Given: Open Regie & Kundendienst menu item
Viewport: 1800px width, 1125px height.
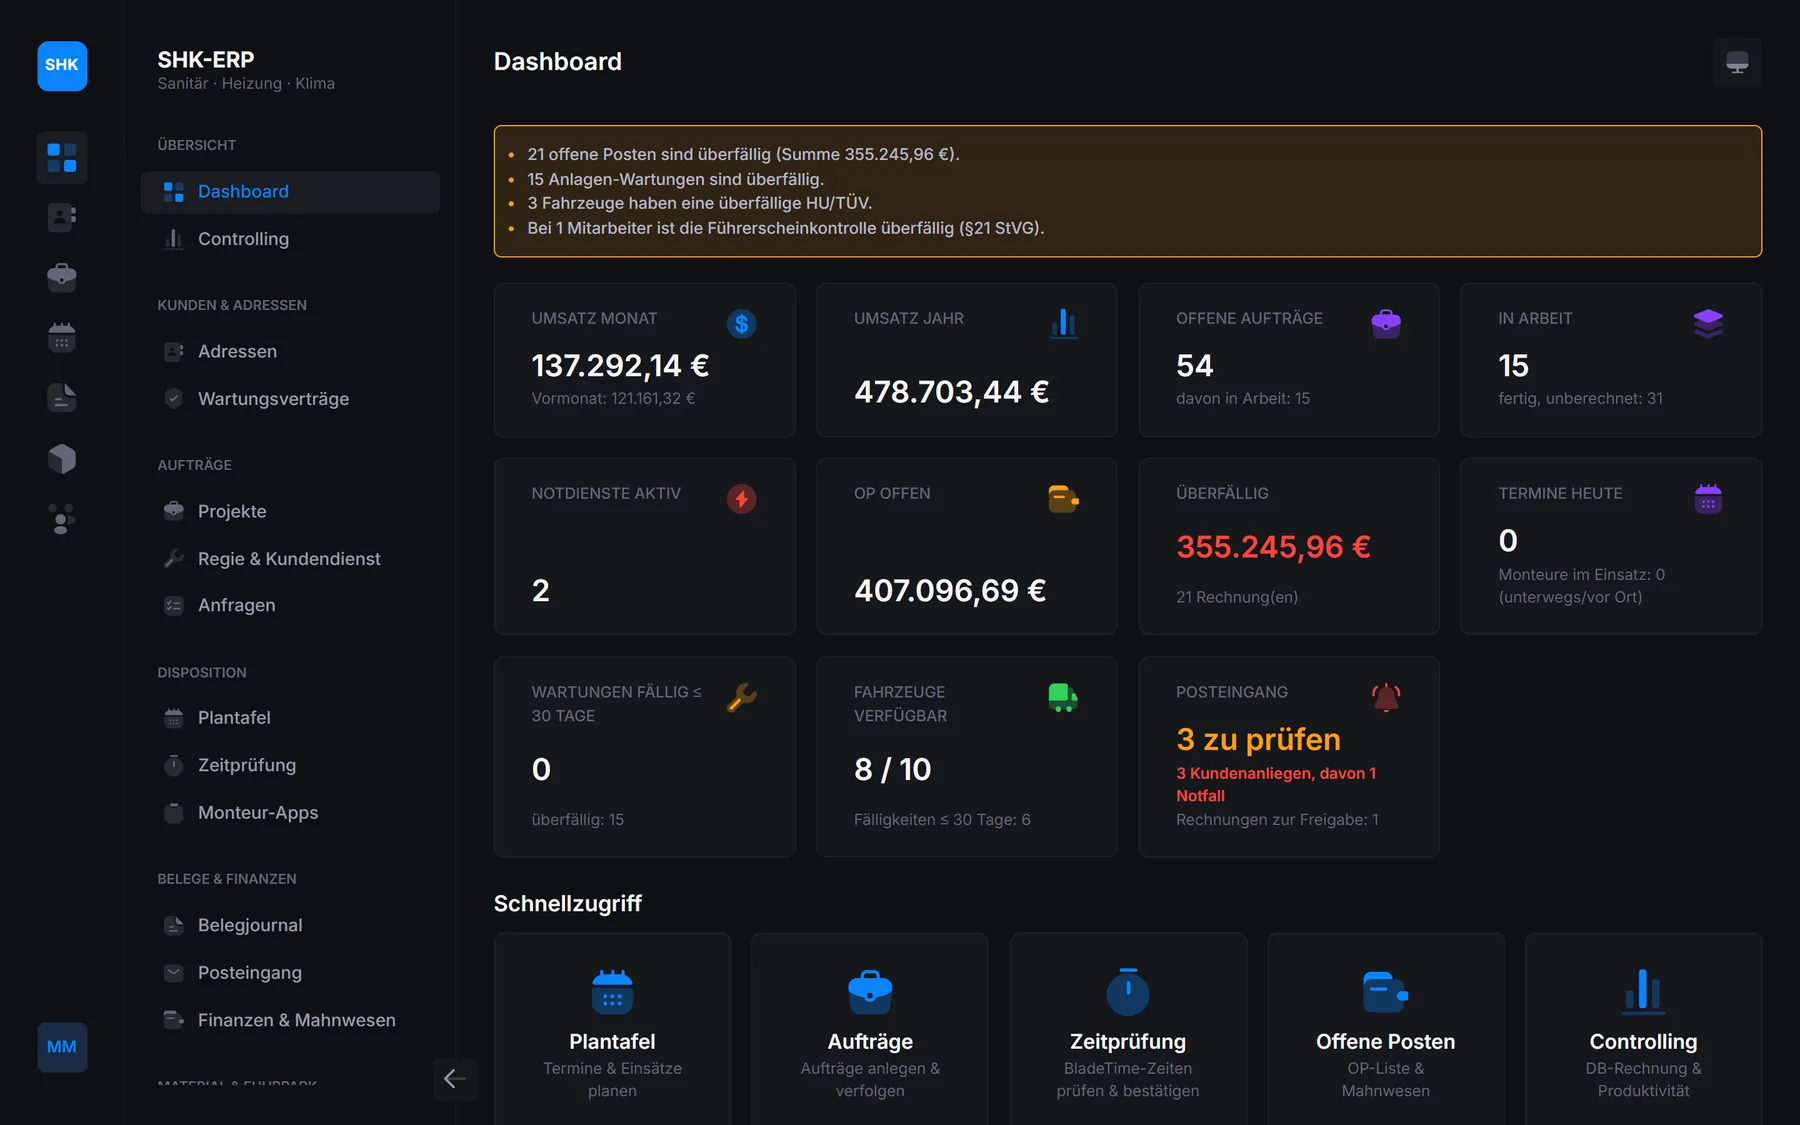Looking at the screenshot, I should 290,559.
